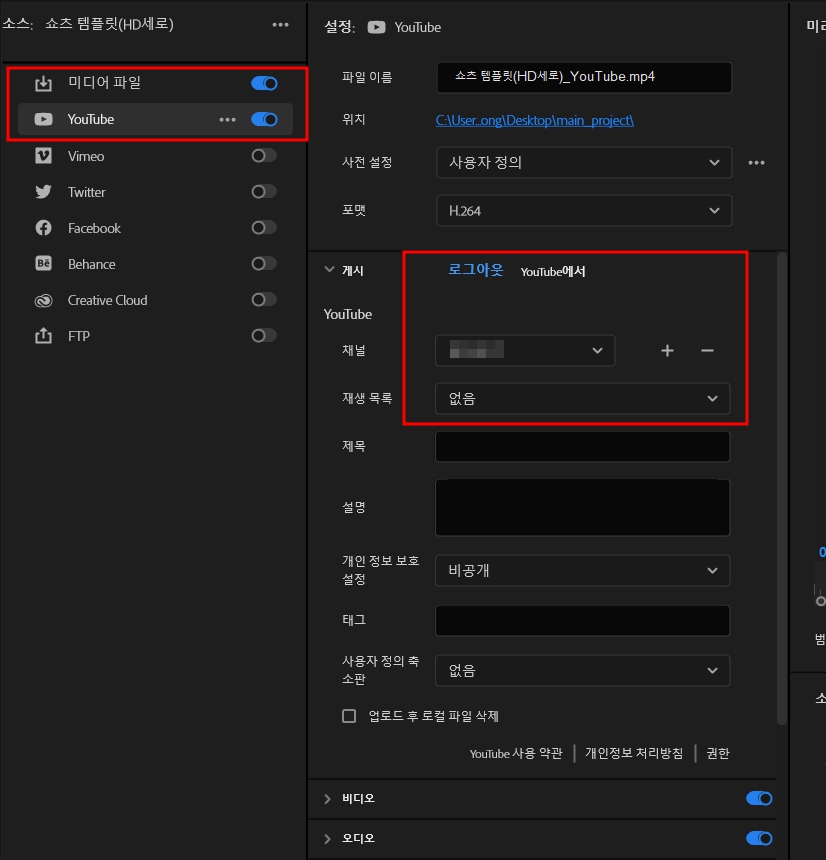The image size is (826, 860).
Task: Open YouTube 사용 약관 link
Action: pos(516,754)
